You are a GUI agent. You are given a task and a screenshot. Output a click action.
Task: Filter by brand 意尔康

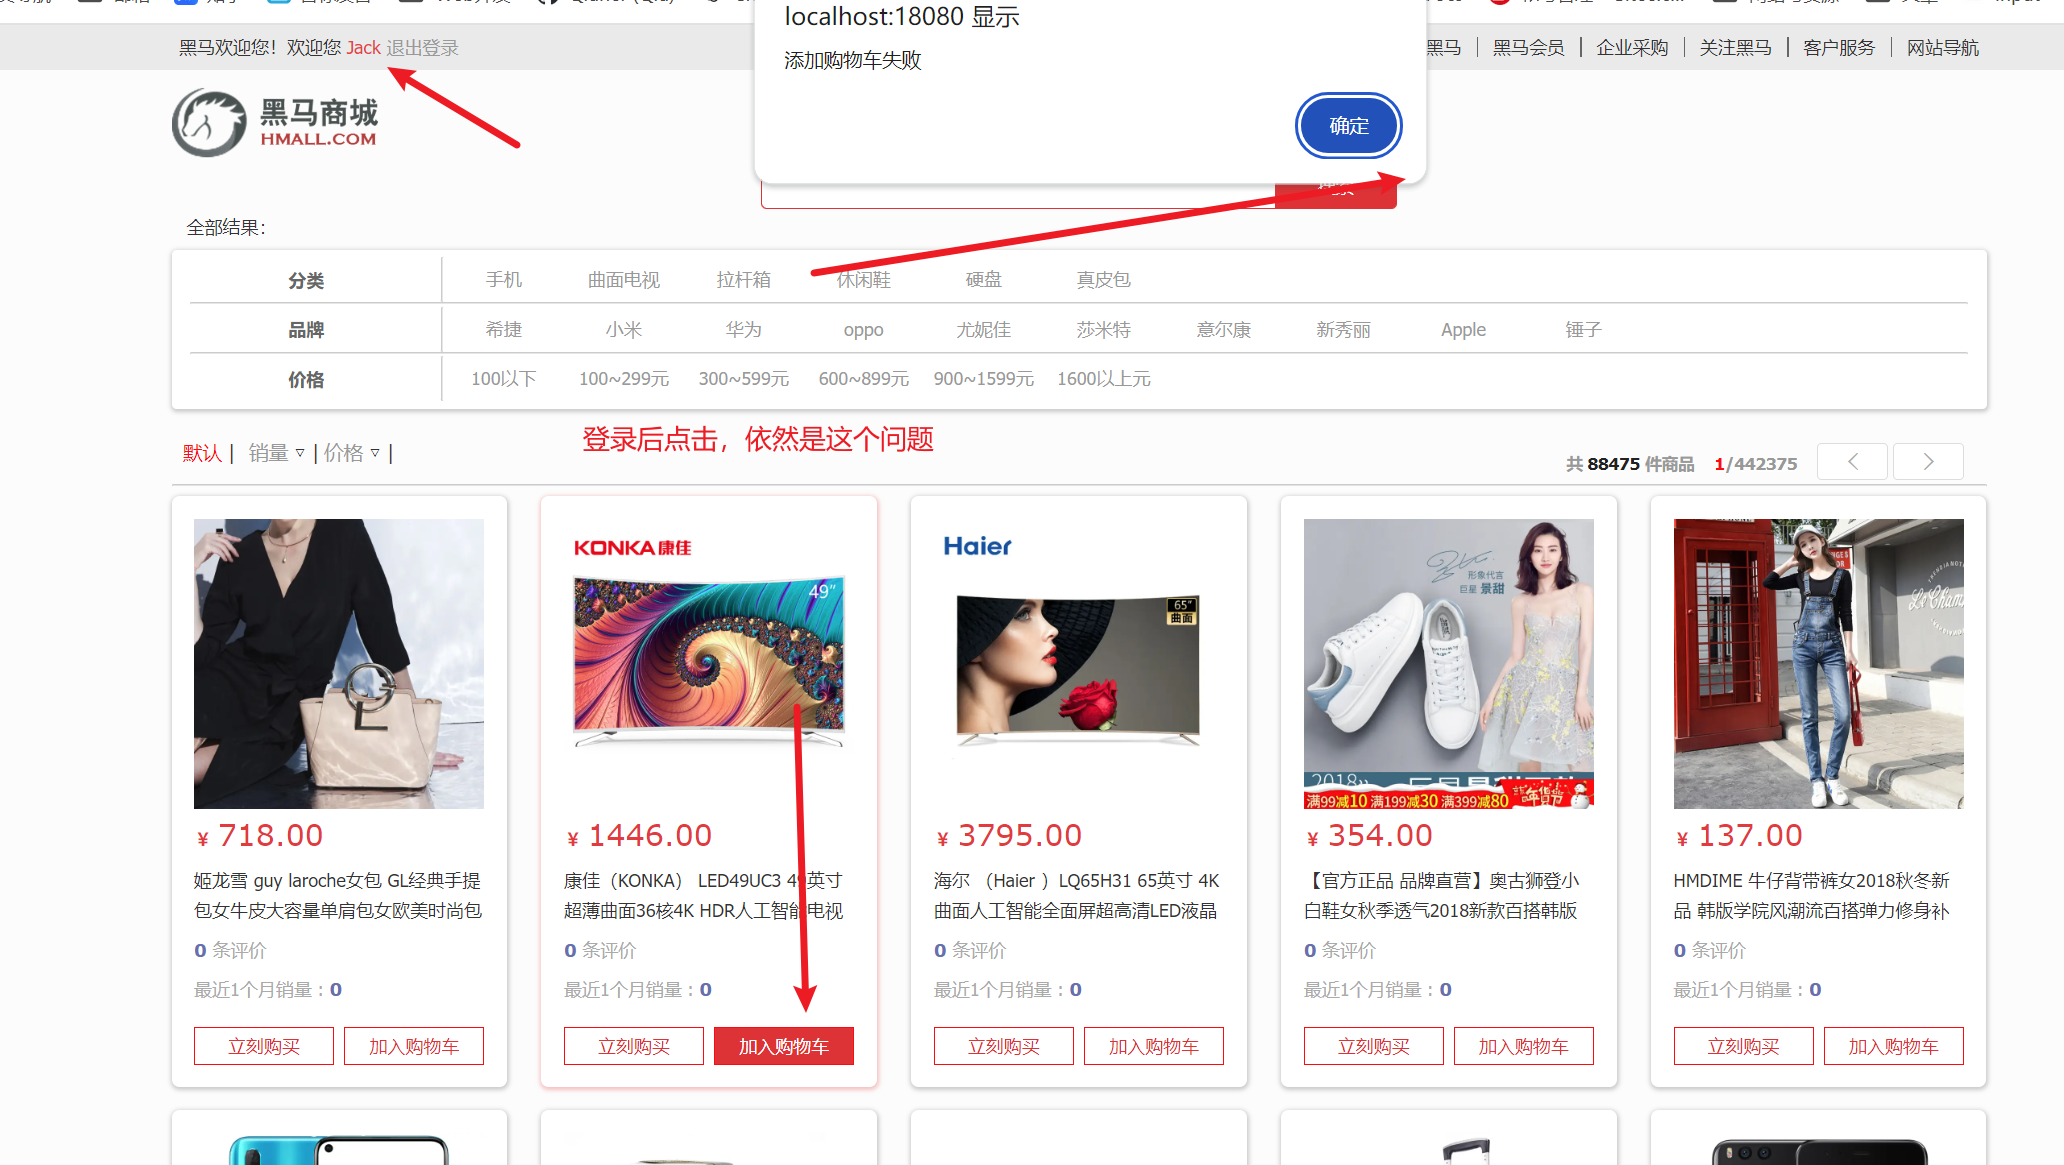click(x=1224, y=330)
